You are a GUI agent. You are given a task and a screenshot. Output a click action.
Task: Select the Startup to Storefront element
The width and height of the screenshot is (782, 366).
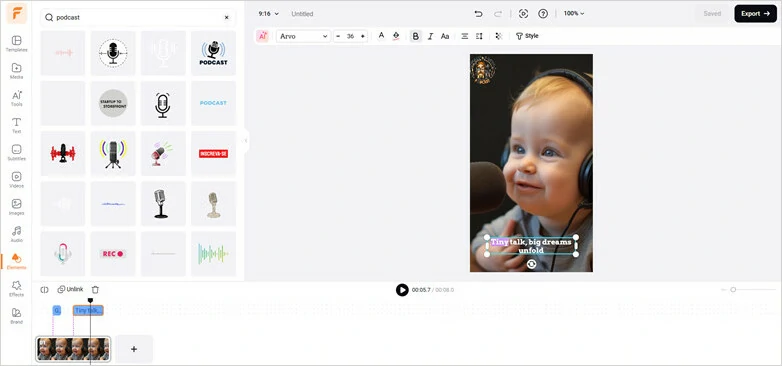pyautogui.click(x=113, y=103)
